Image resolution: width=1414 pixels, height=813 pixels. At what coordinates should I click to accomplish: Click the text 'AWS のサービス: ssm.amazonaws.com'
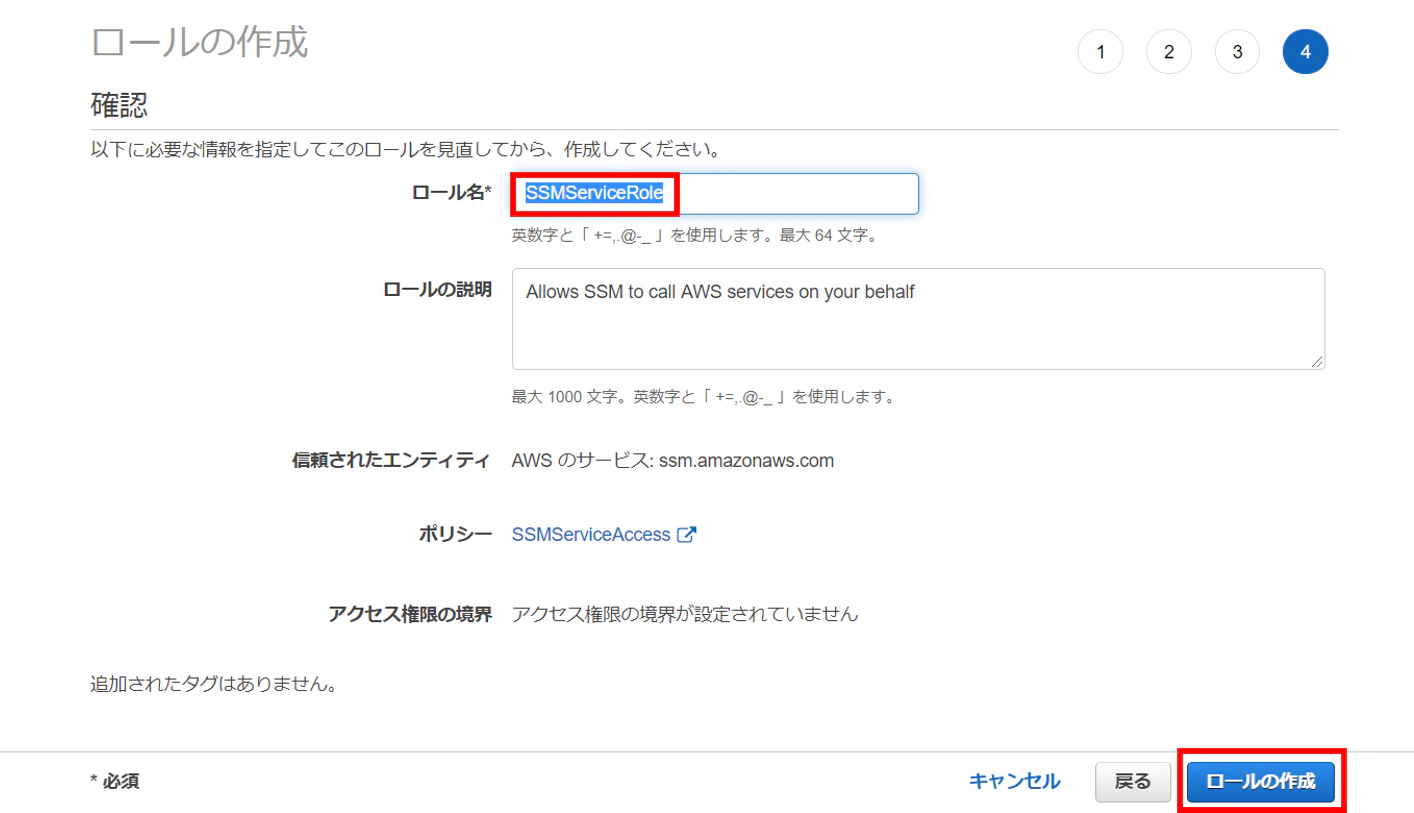[x=673, y=461]
